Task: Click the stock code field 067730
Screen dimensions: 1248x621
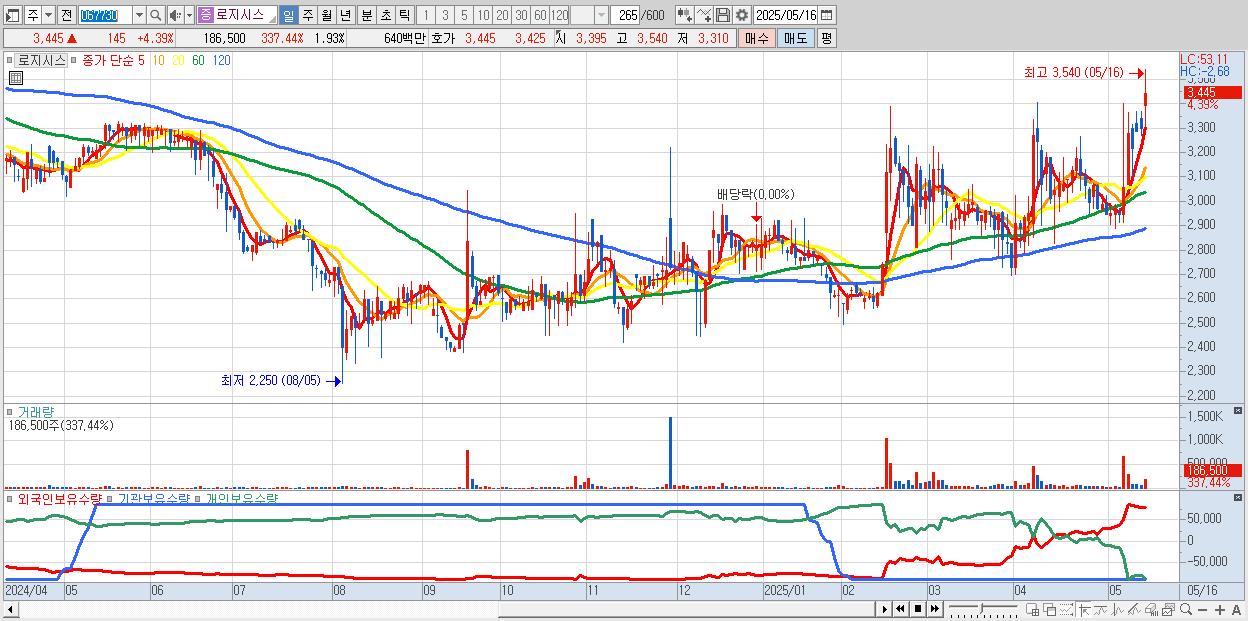Action: (x=105, y=15)
